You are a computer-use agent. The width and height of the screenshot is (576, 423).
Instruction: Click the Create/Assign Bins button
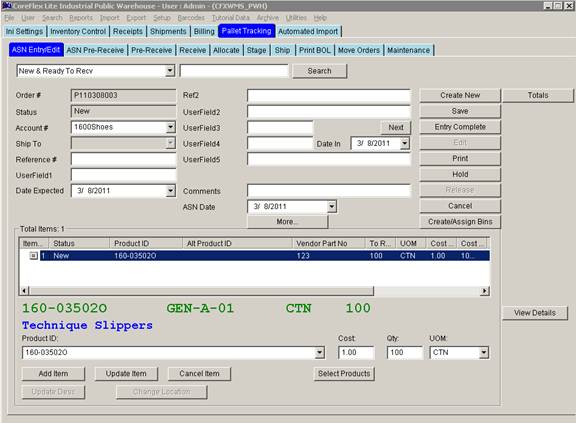tap(460, 221)
